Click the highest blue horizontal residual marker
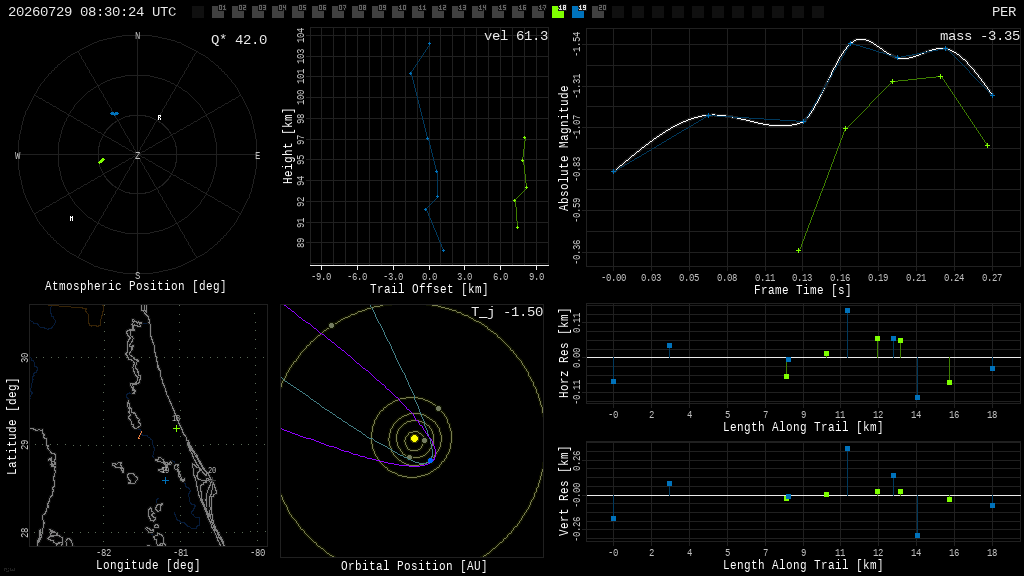1024x576 pixels. [x=847, y=311]
